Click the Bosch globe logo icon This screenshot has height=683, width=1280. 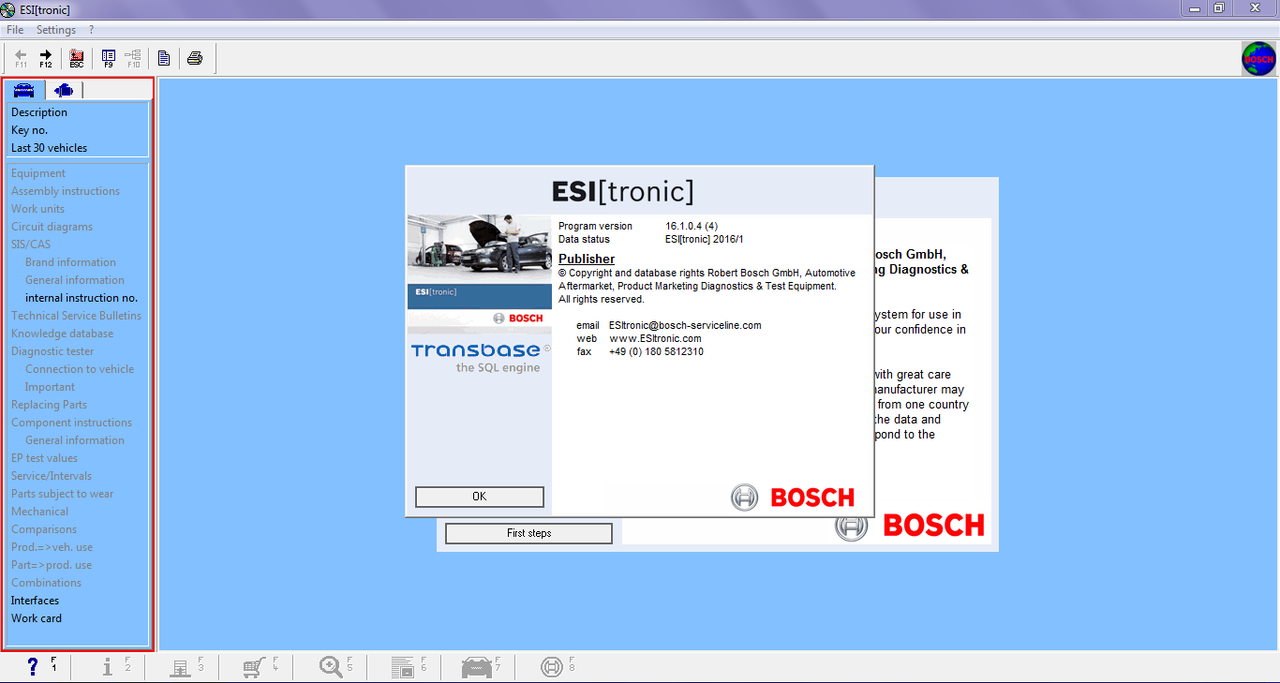click(1258, 59)
